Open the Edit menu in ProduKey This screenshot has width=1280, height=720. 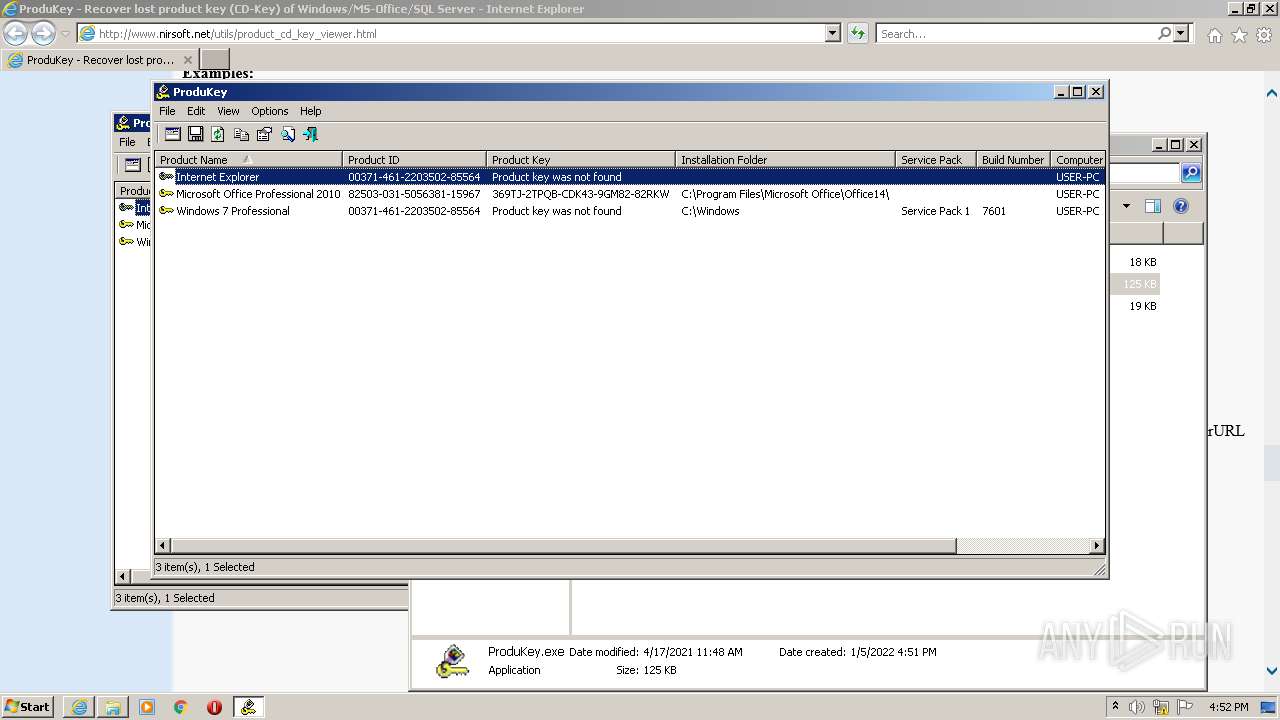[196, 111]
